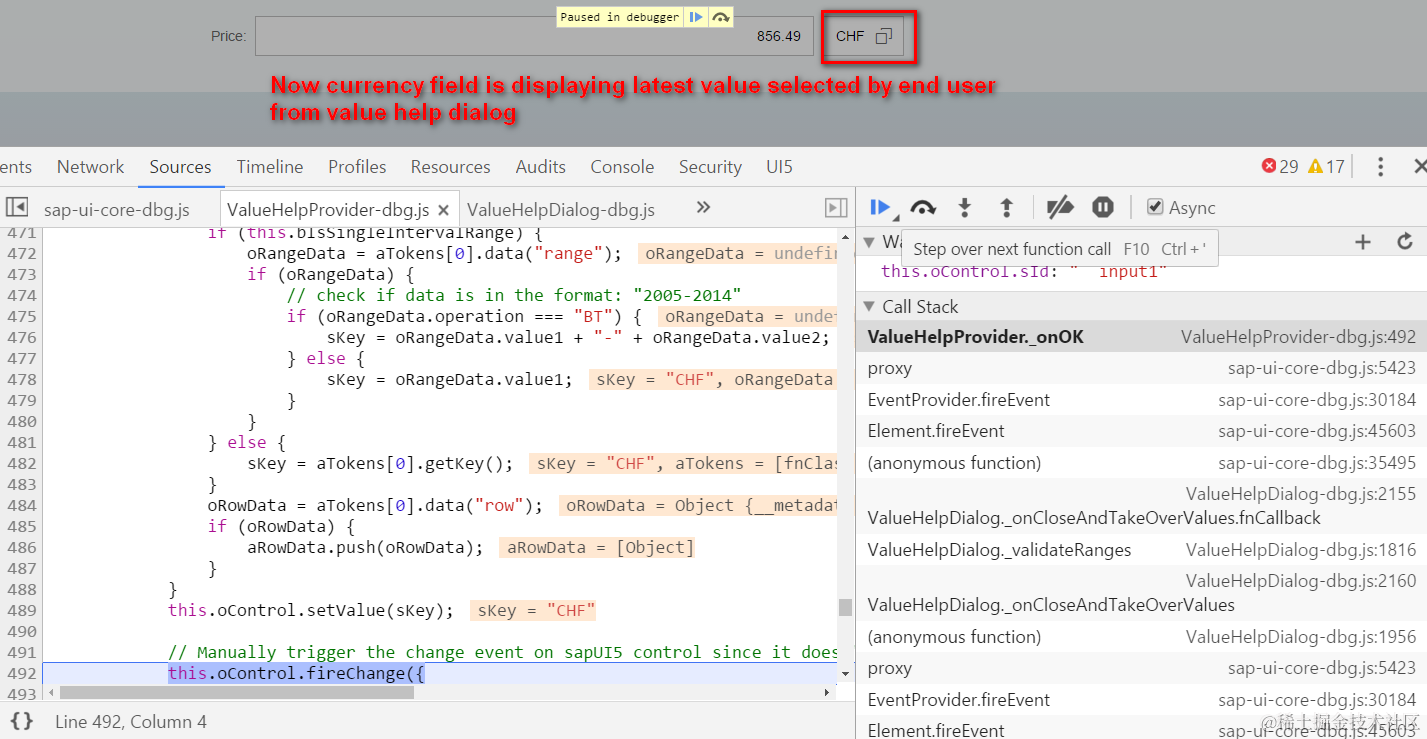Add a new watch expression
The height and width of the screenshot is (739, 1427).
[1362, 242]
